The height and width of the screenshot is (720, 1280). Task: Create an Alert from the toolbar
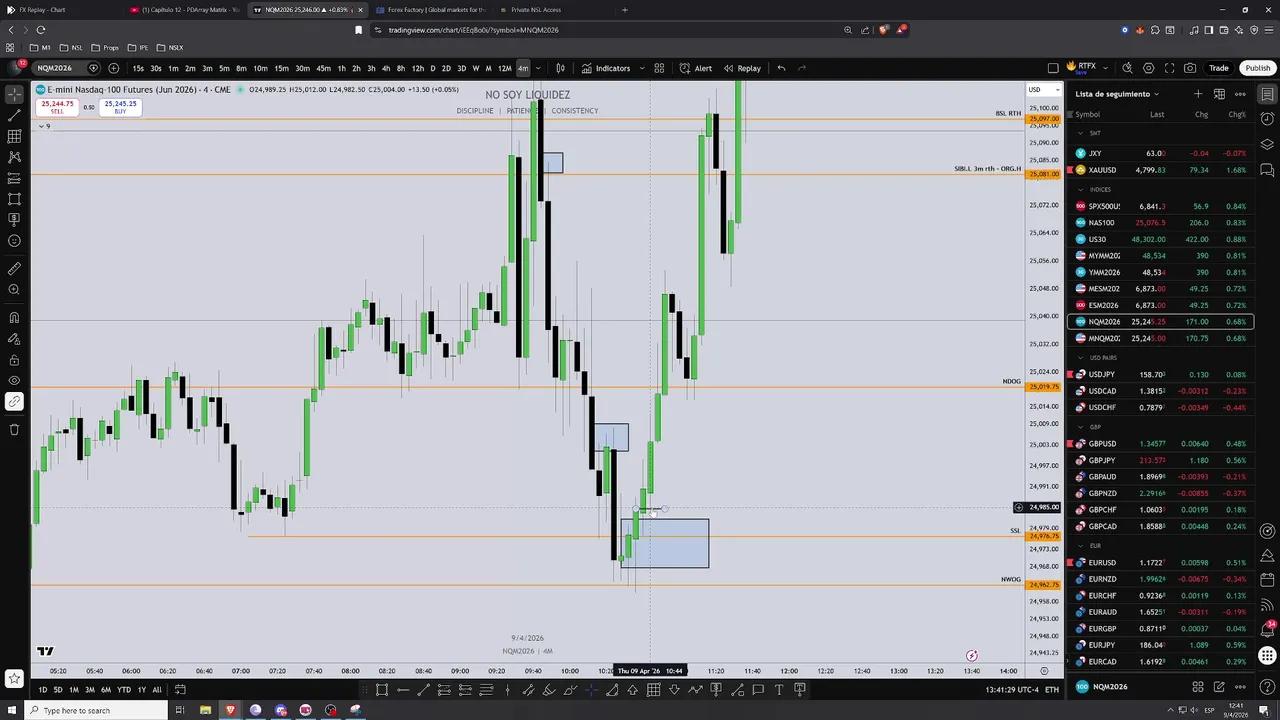pos(696,68)
